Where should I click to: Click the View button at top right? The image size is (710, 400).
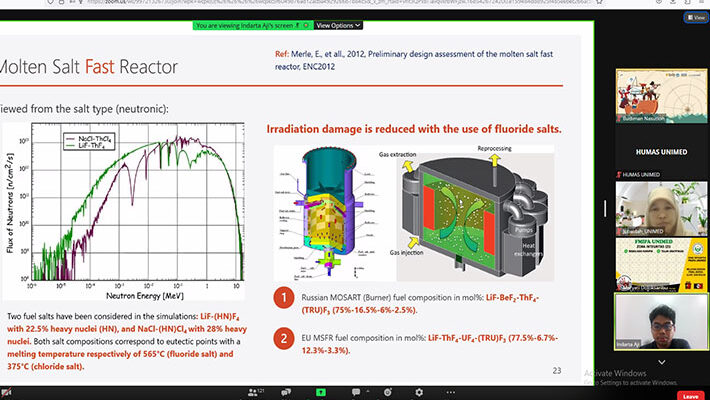click(x=693, y=17)
